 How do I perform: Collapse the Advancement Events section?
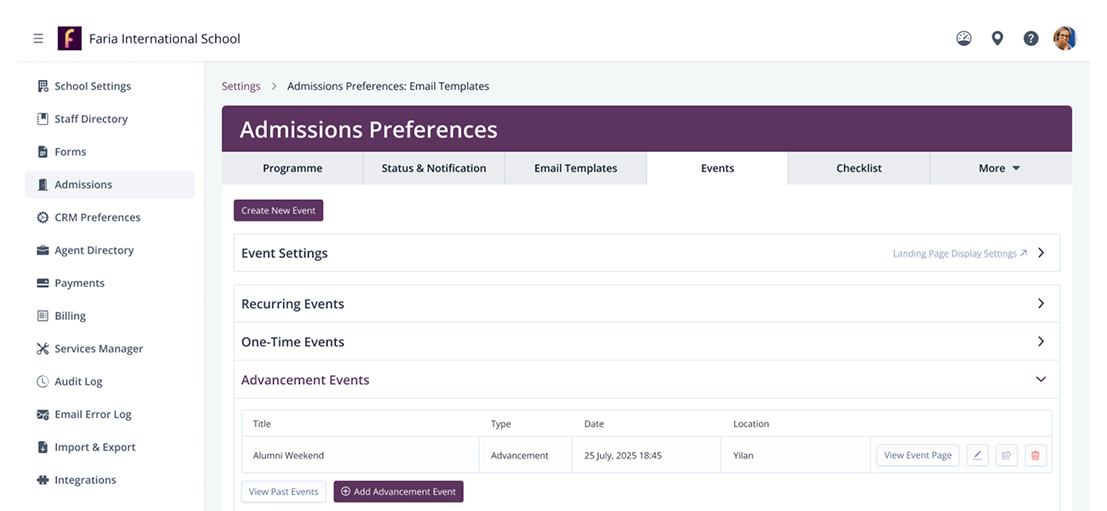coord(1041,380)
